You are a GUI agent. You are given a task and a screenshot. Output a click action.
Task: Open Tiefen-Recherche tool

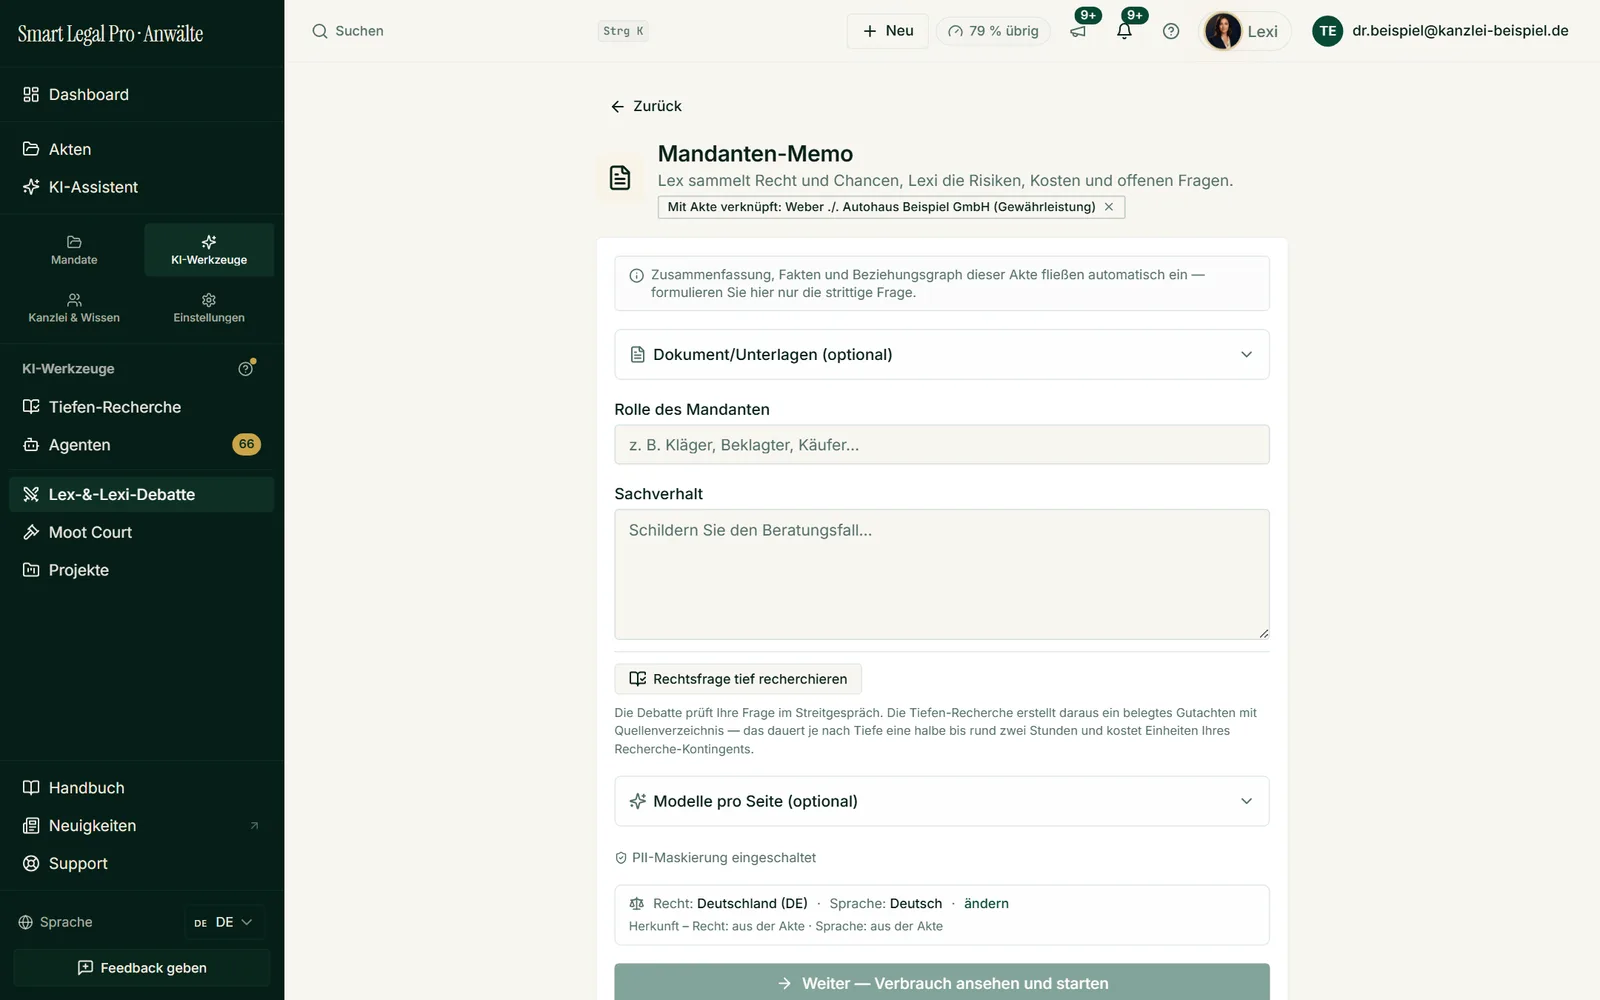click(142, 407)
